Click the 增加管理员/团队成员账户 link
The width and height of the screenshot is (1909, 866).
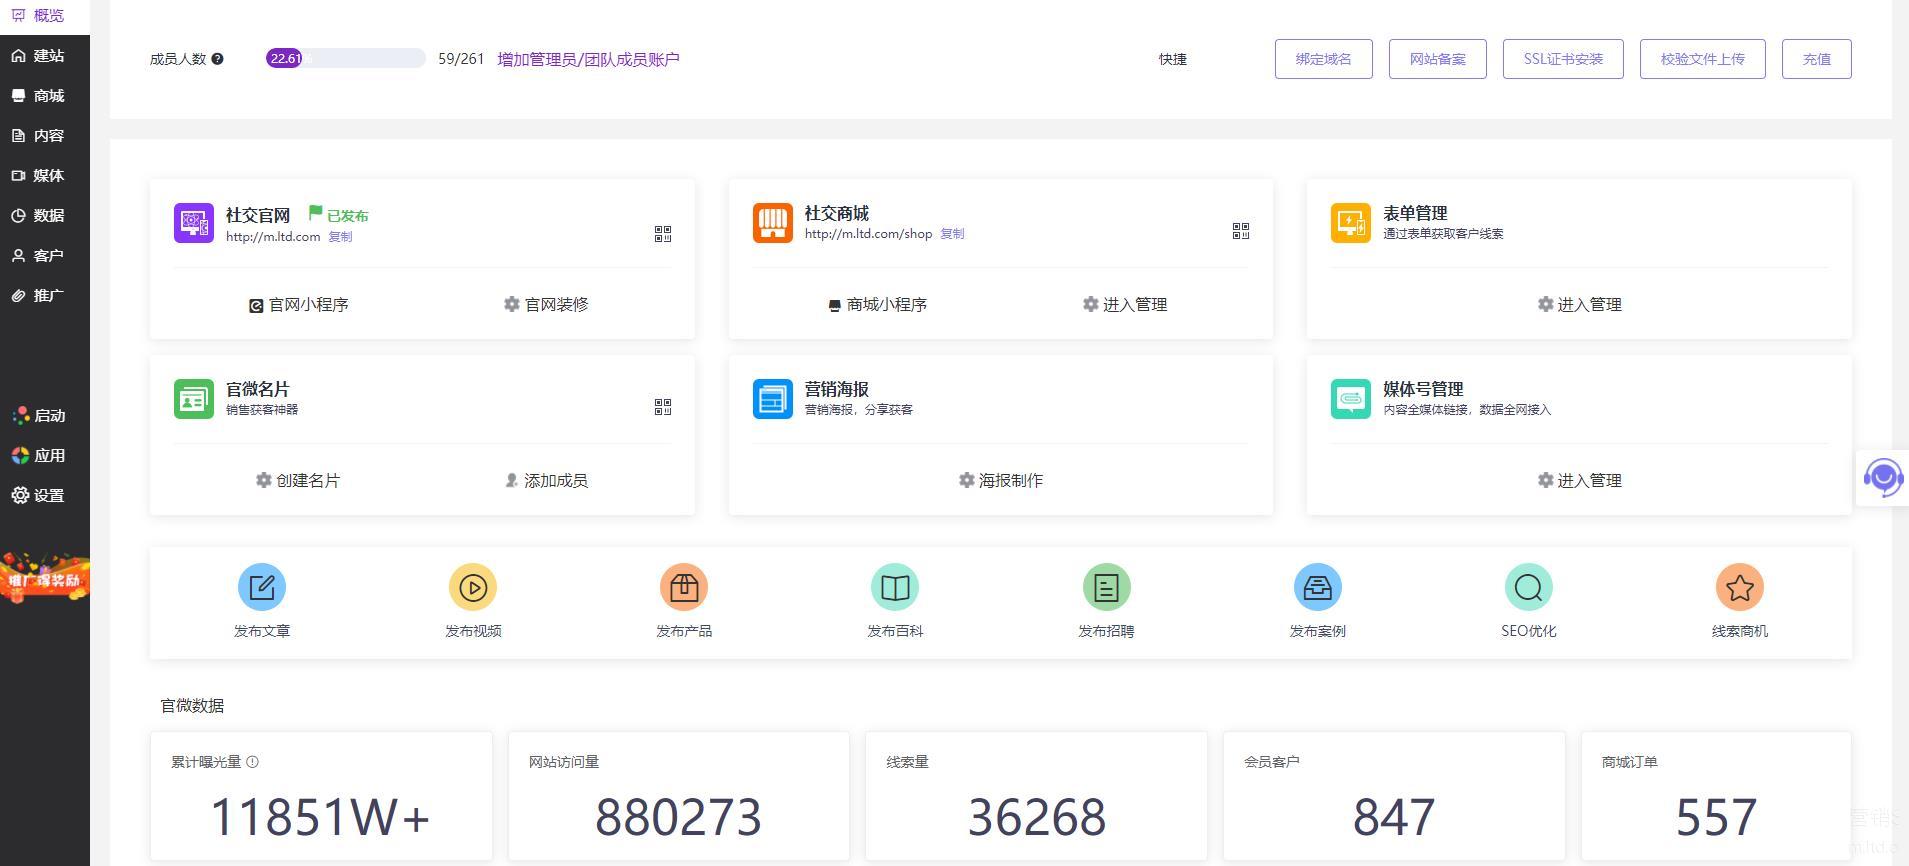point(588,59)
